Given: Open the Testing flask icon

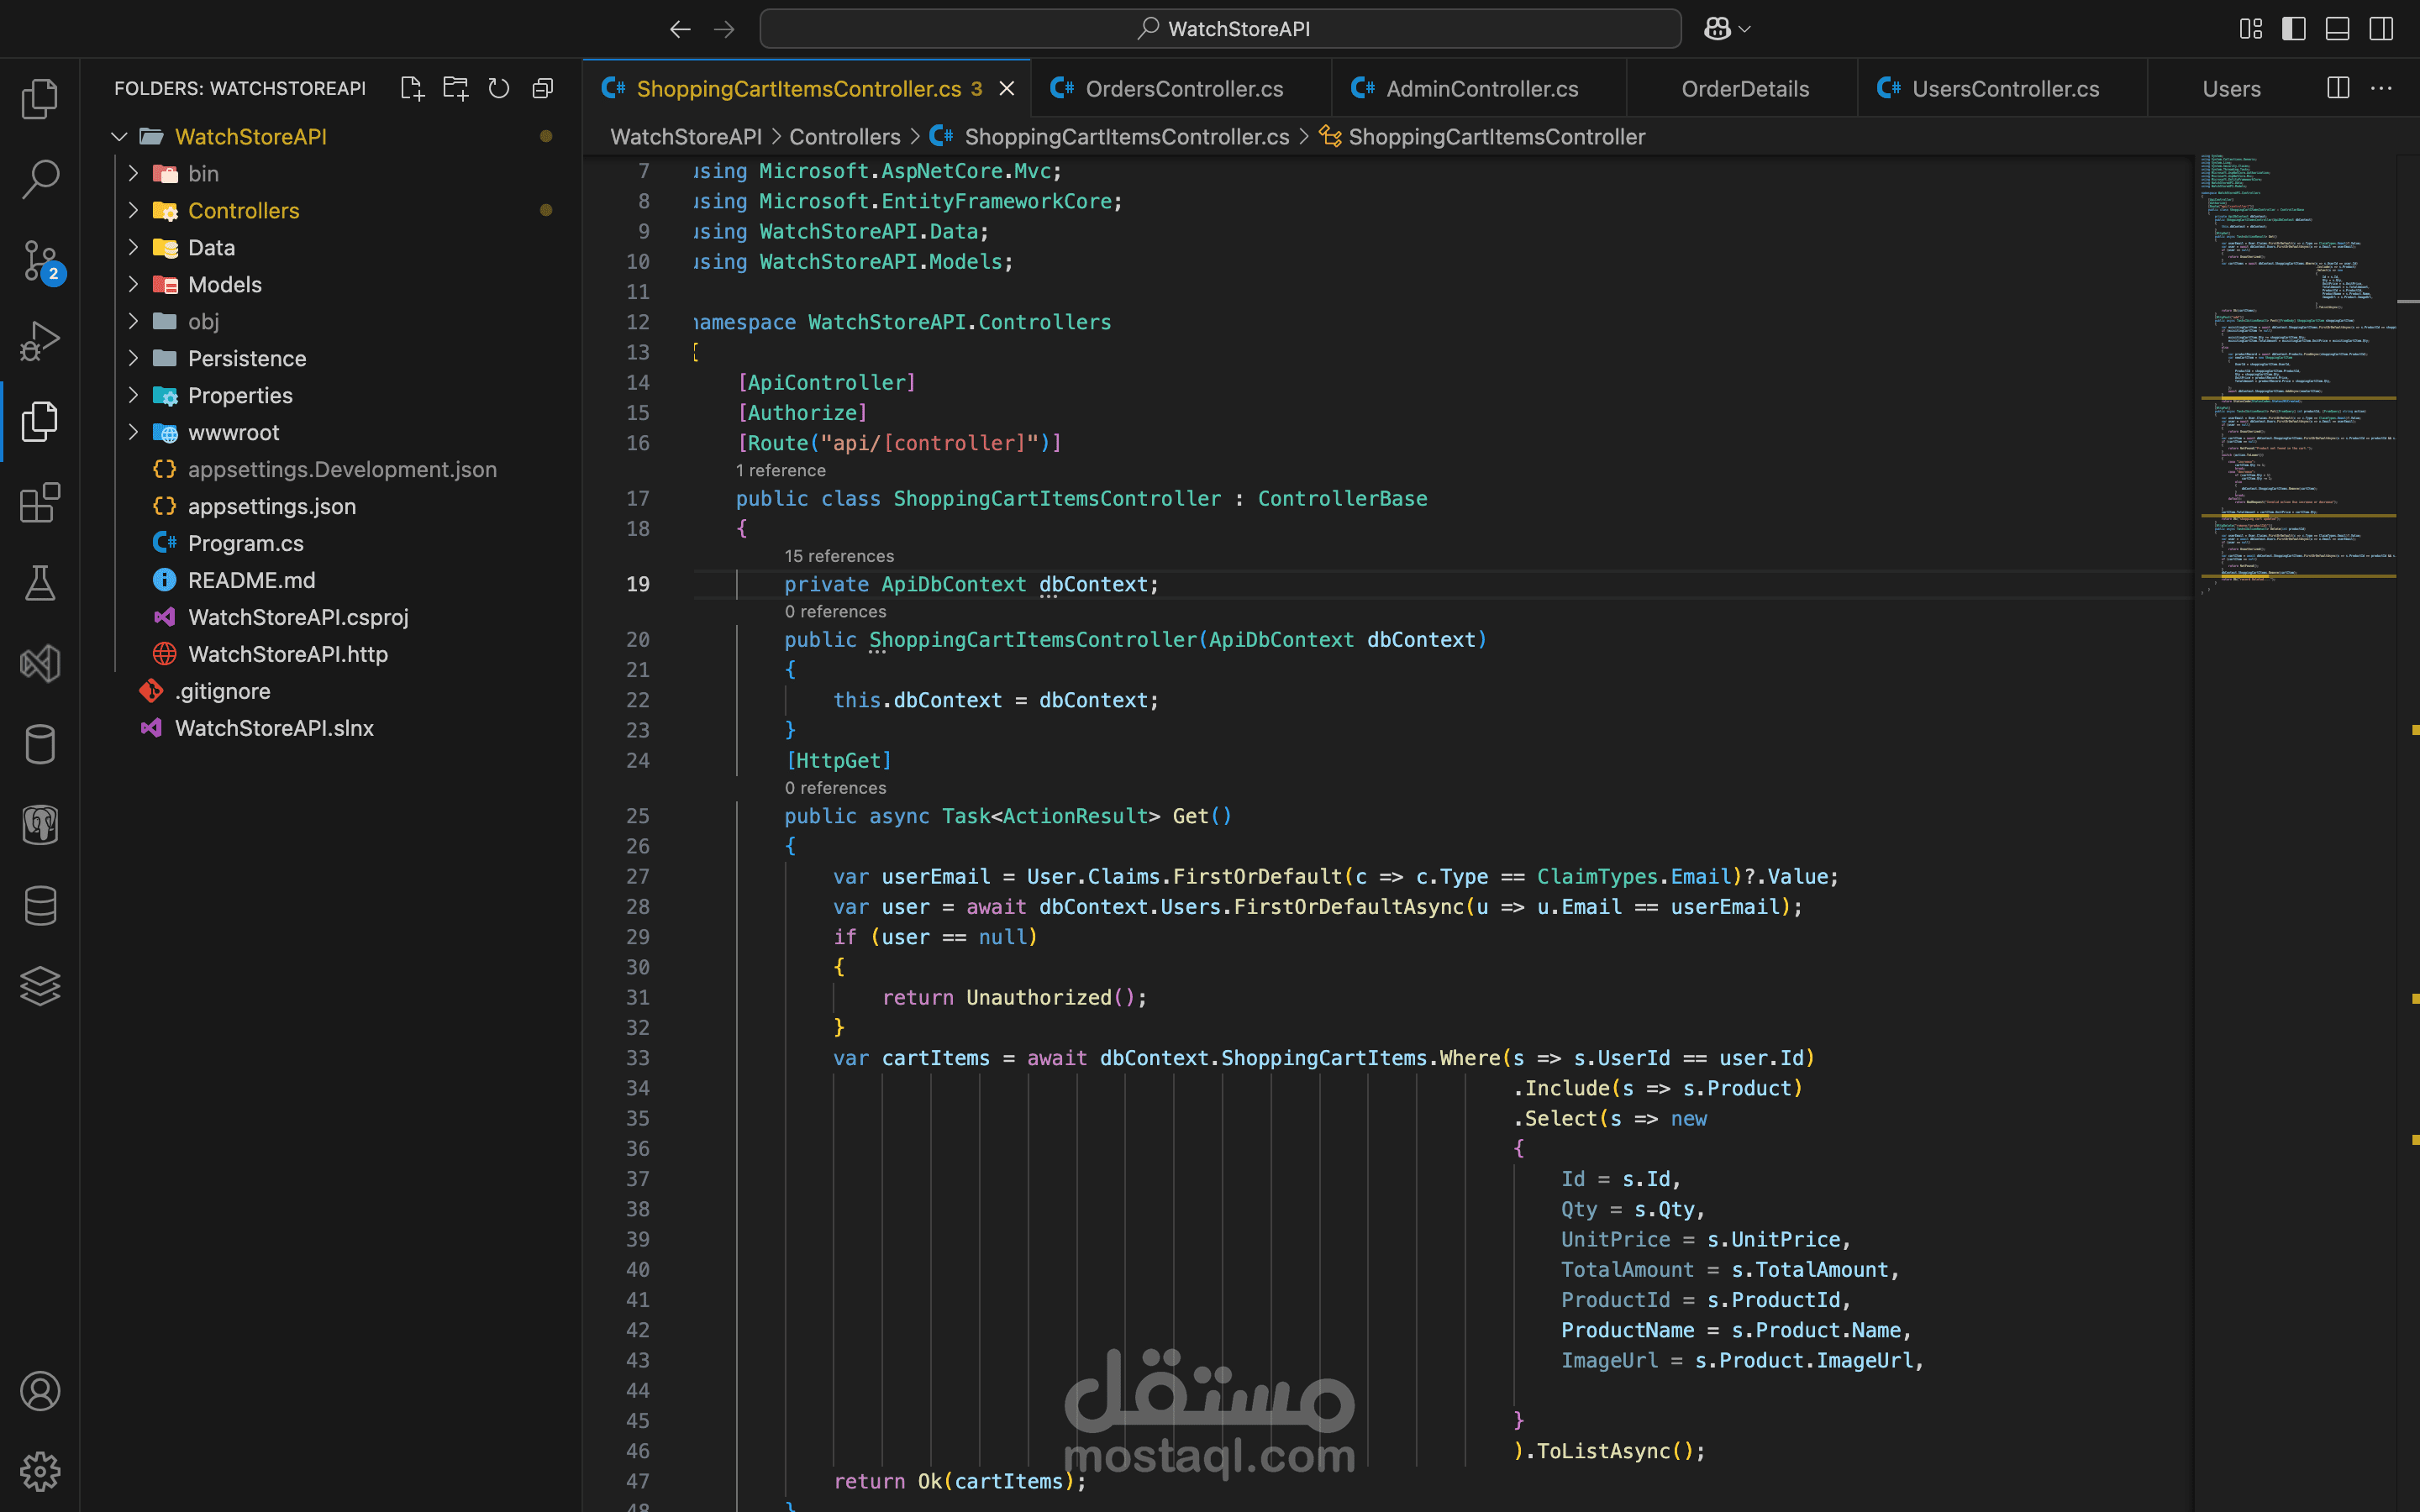Looking at the screenshot, I should coord(40,583).
